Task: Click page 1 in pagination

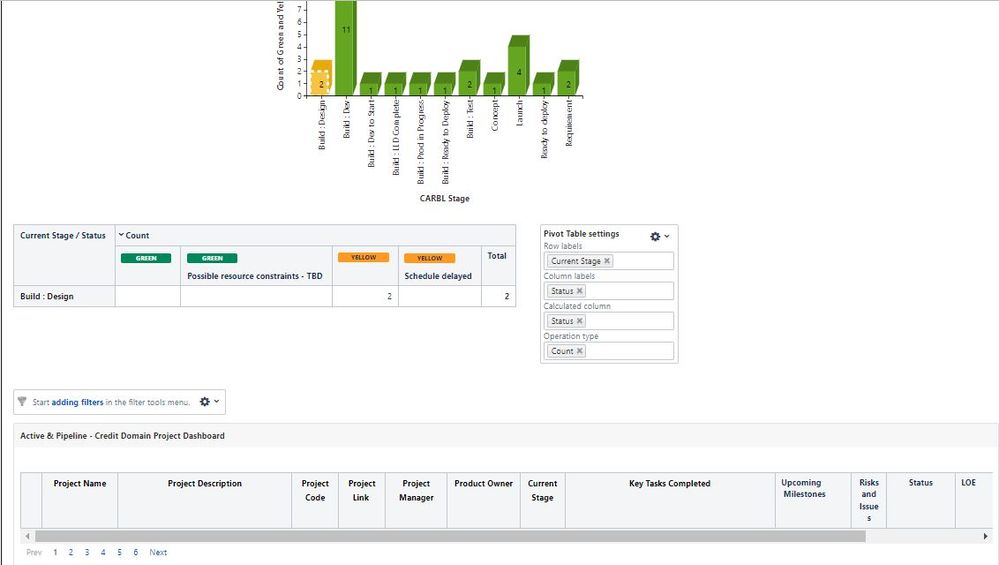Action: pos(55,552)
